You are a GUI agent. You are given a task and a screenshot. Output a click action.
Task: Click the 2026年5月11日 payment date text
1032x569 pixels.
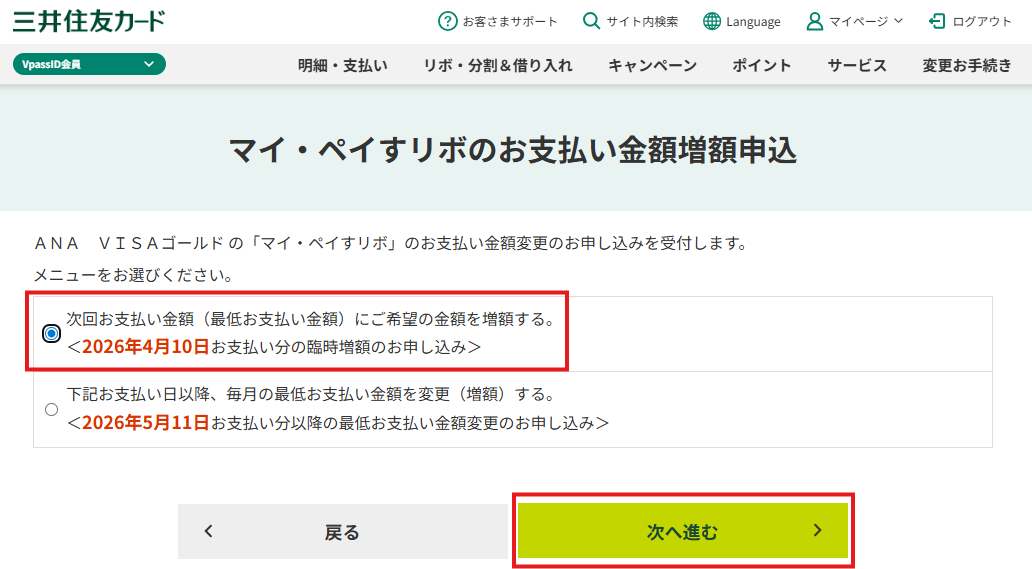pyautogui.click(x=145, y=422)
